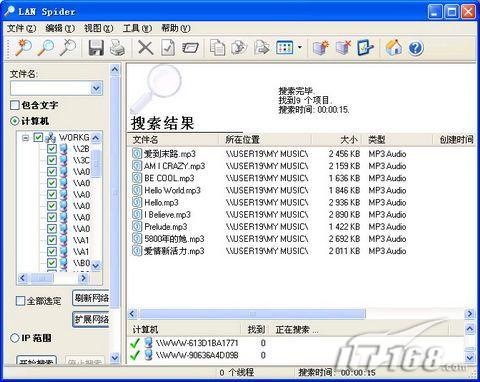Sort by 文件名 column header
This screenshot has height=382, width=480.
(x=173, y=139)
